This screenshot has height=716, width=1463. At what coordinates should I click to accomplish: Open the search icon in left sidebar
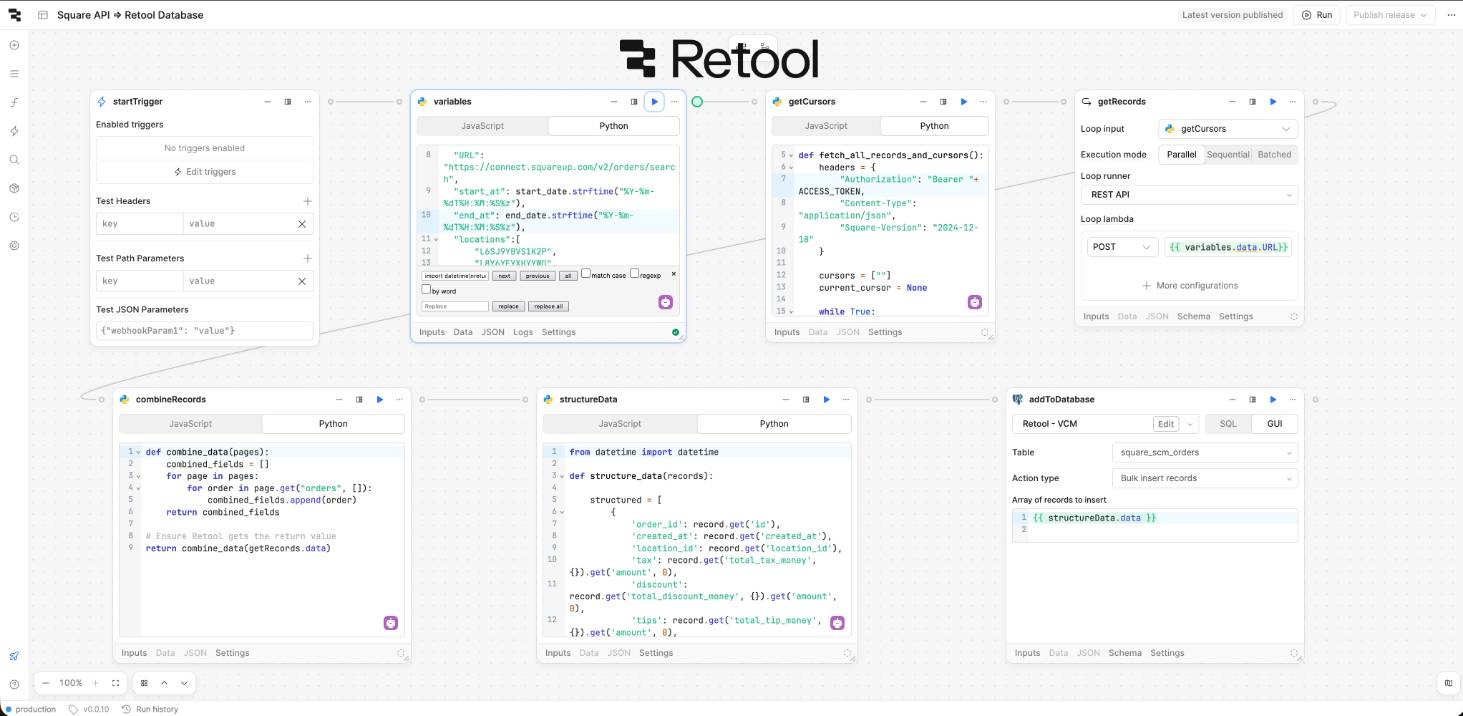14,159
